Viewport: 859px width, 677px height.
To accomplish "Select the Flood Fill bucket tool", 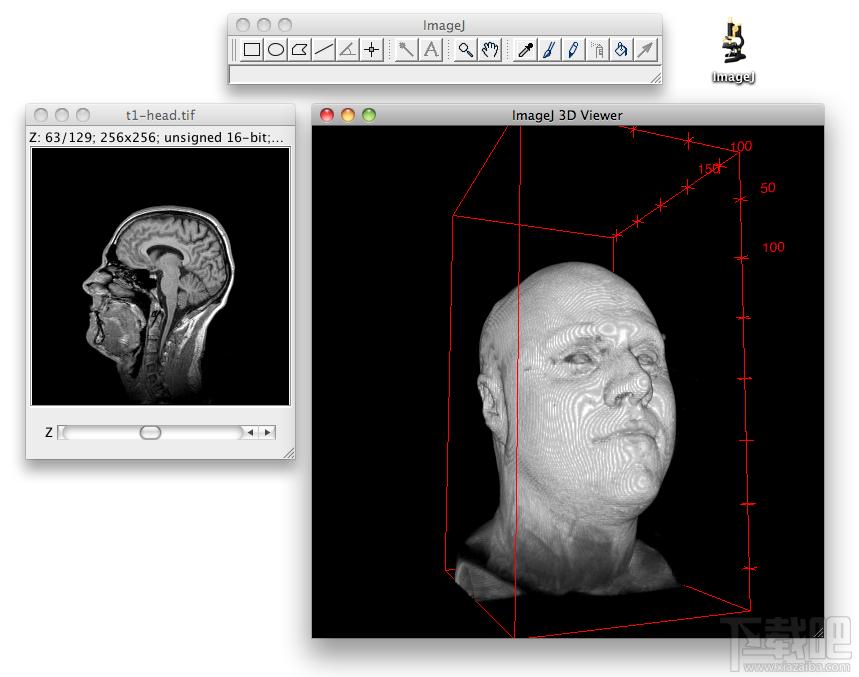I will 621,49.
